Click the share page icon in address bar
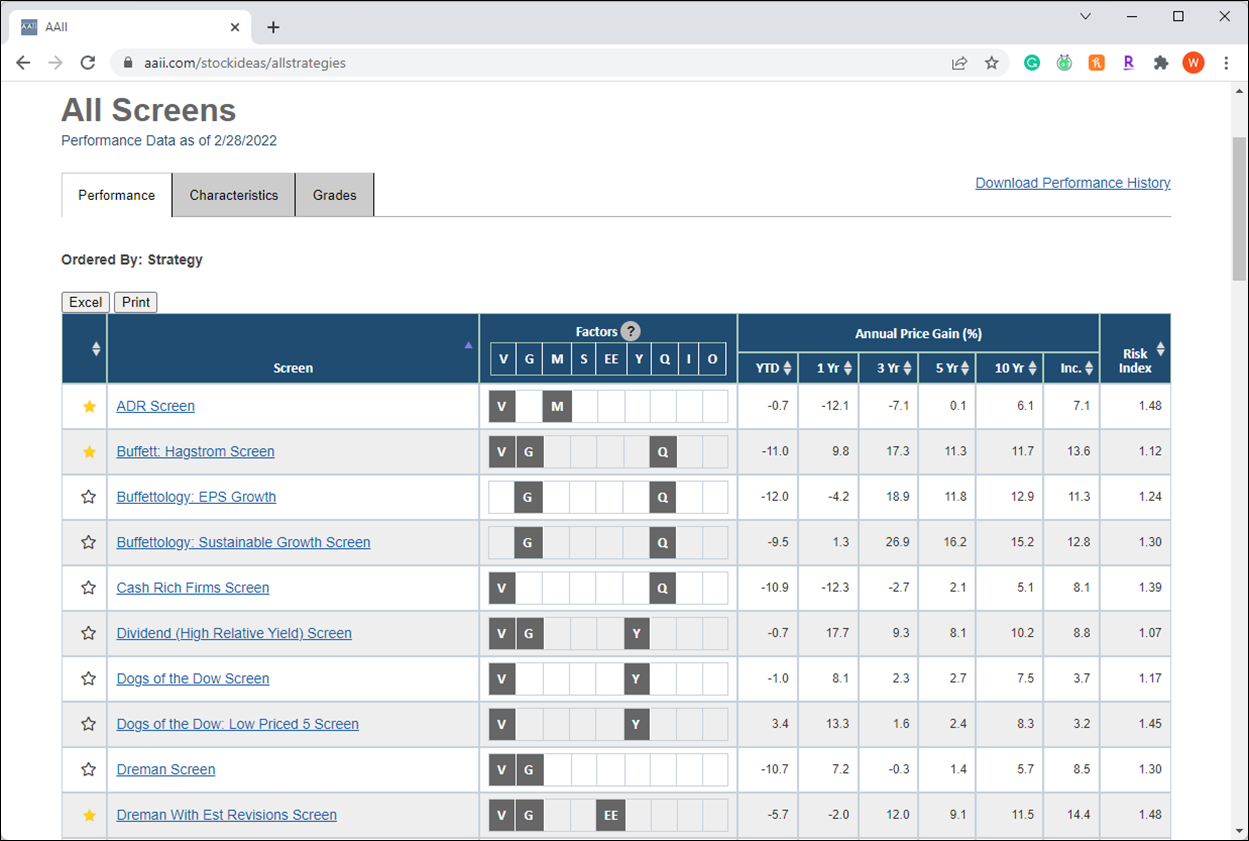 click(x=959, y=62)
